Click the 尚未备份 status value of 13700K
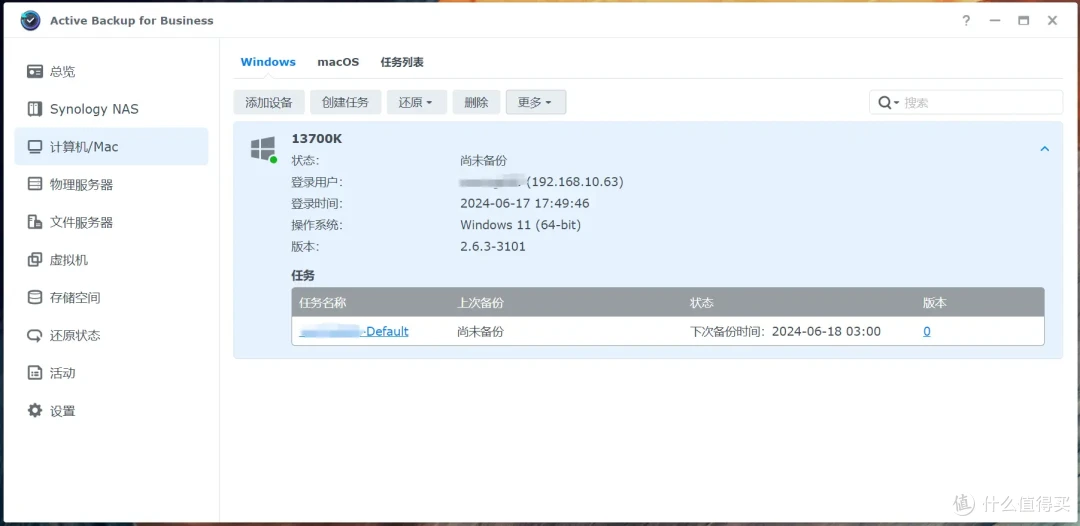1080x526 pixels. tap(484, 160)
